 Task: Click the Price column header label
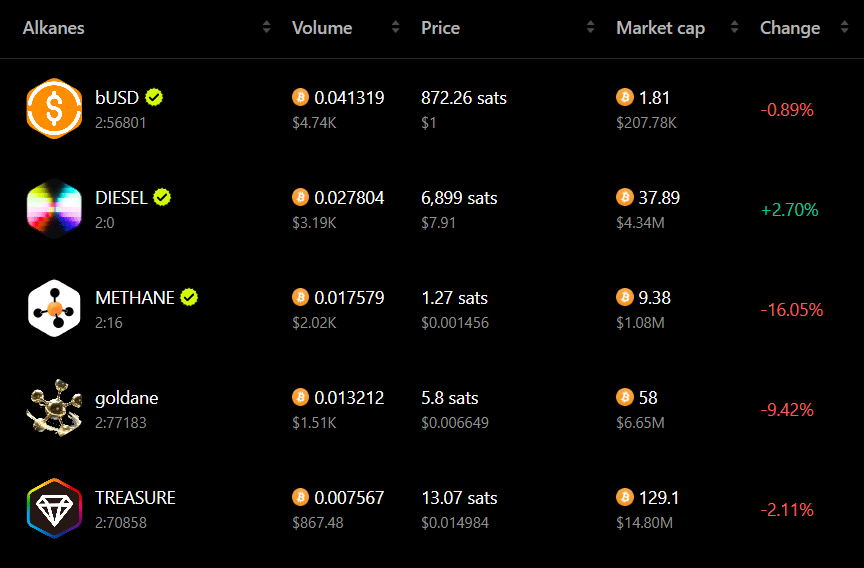(440, 28)
